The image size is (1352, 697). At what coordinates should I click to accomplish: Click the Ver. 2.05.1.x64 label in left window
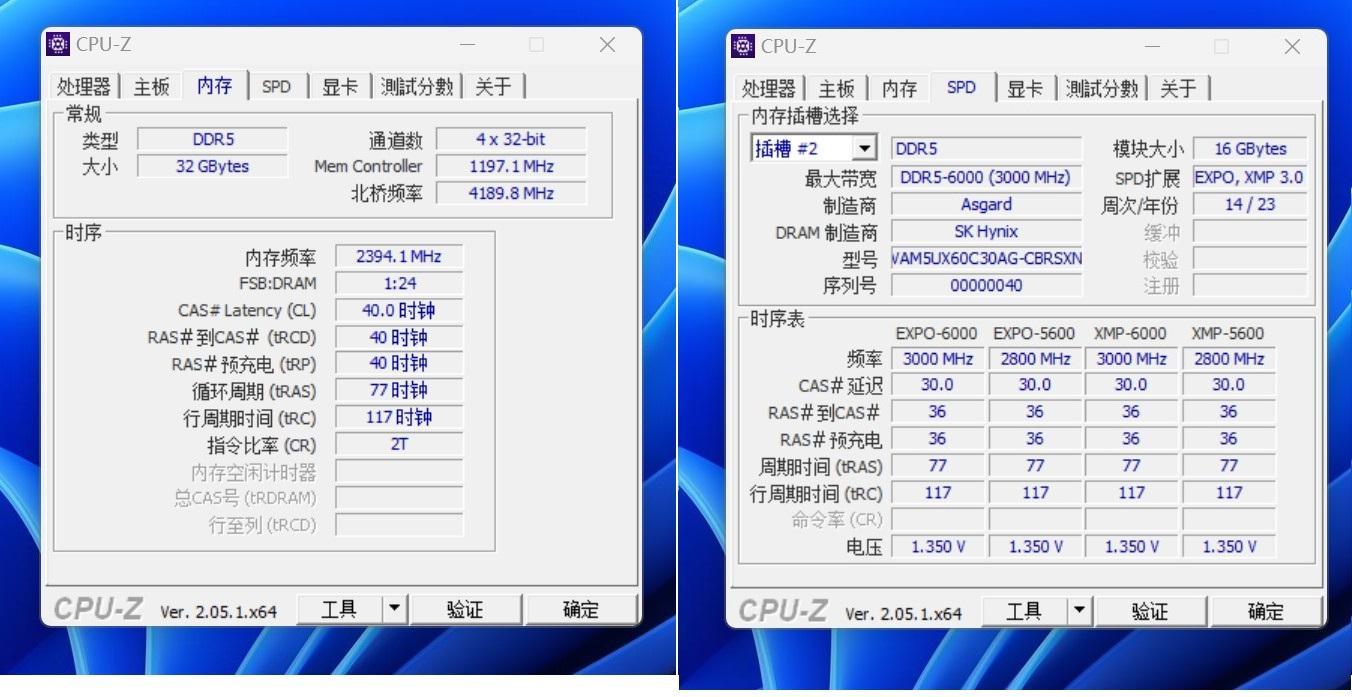point(218,611)
